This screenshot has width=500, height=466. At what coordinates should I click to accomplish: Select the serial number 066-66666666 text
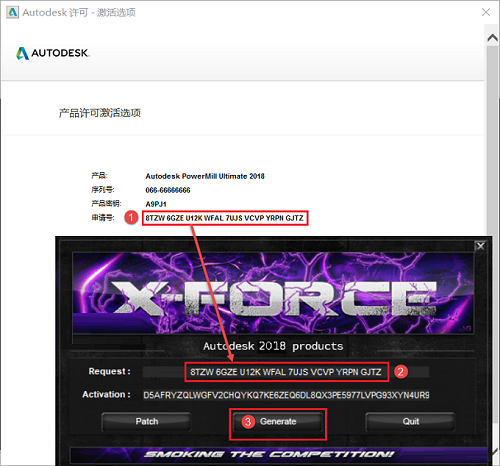click(x=168, y=190)
